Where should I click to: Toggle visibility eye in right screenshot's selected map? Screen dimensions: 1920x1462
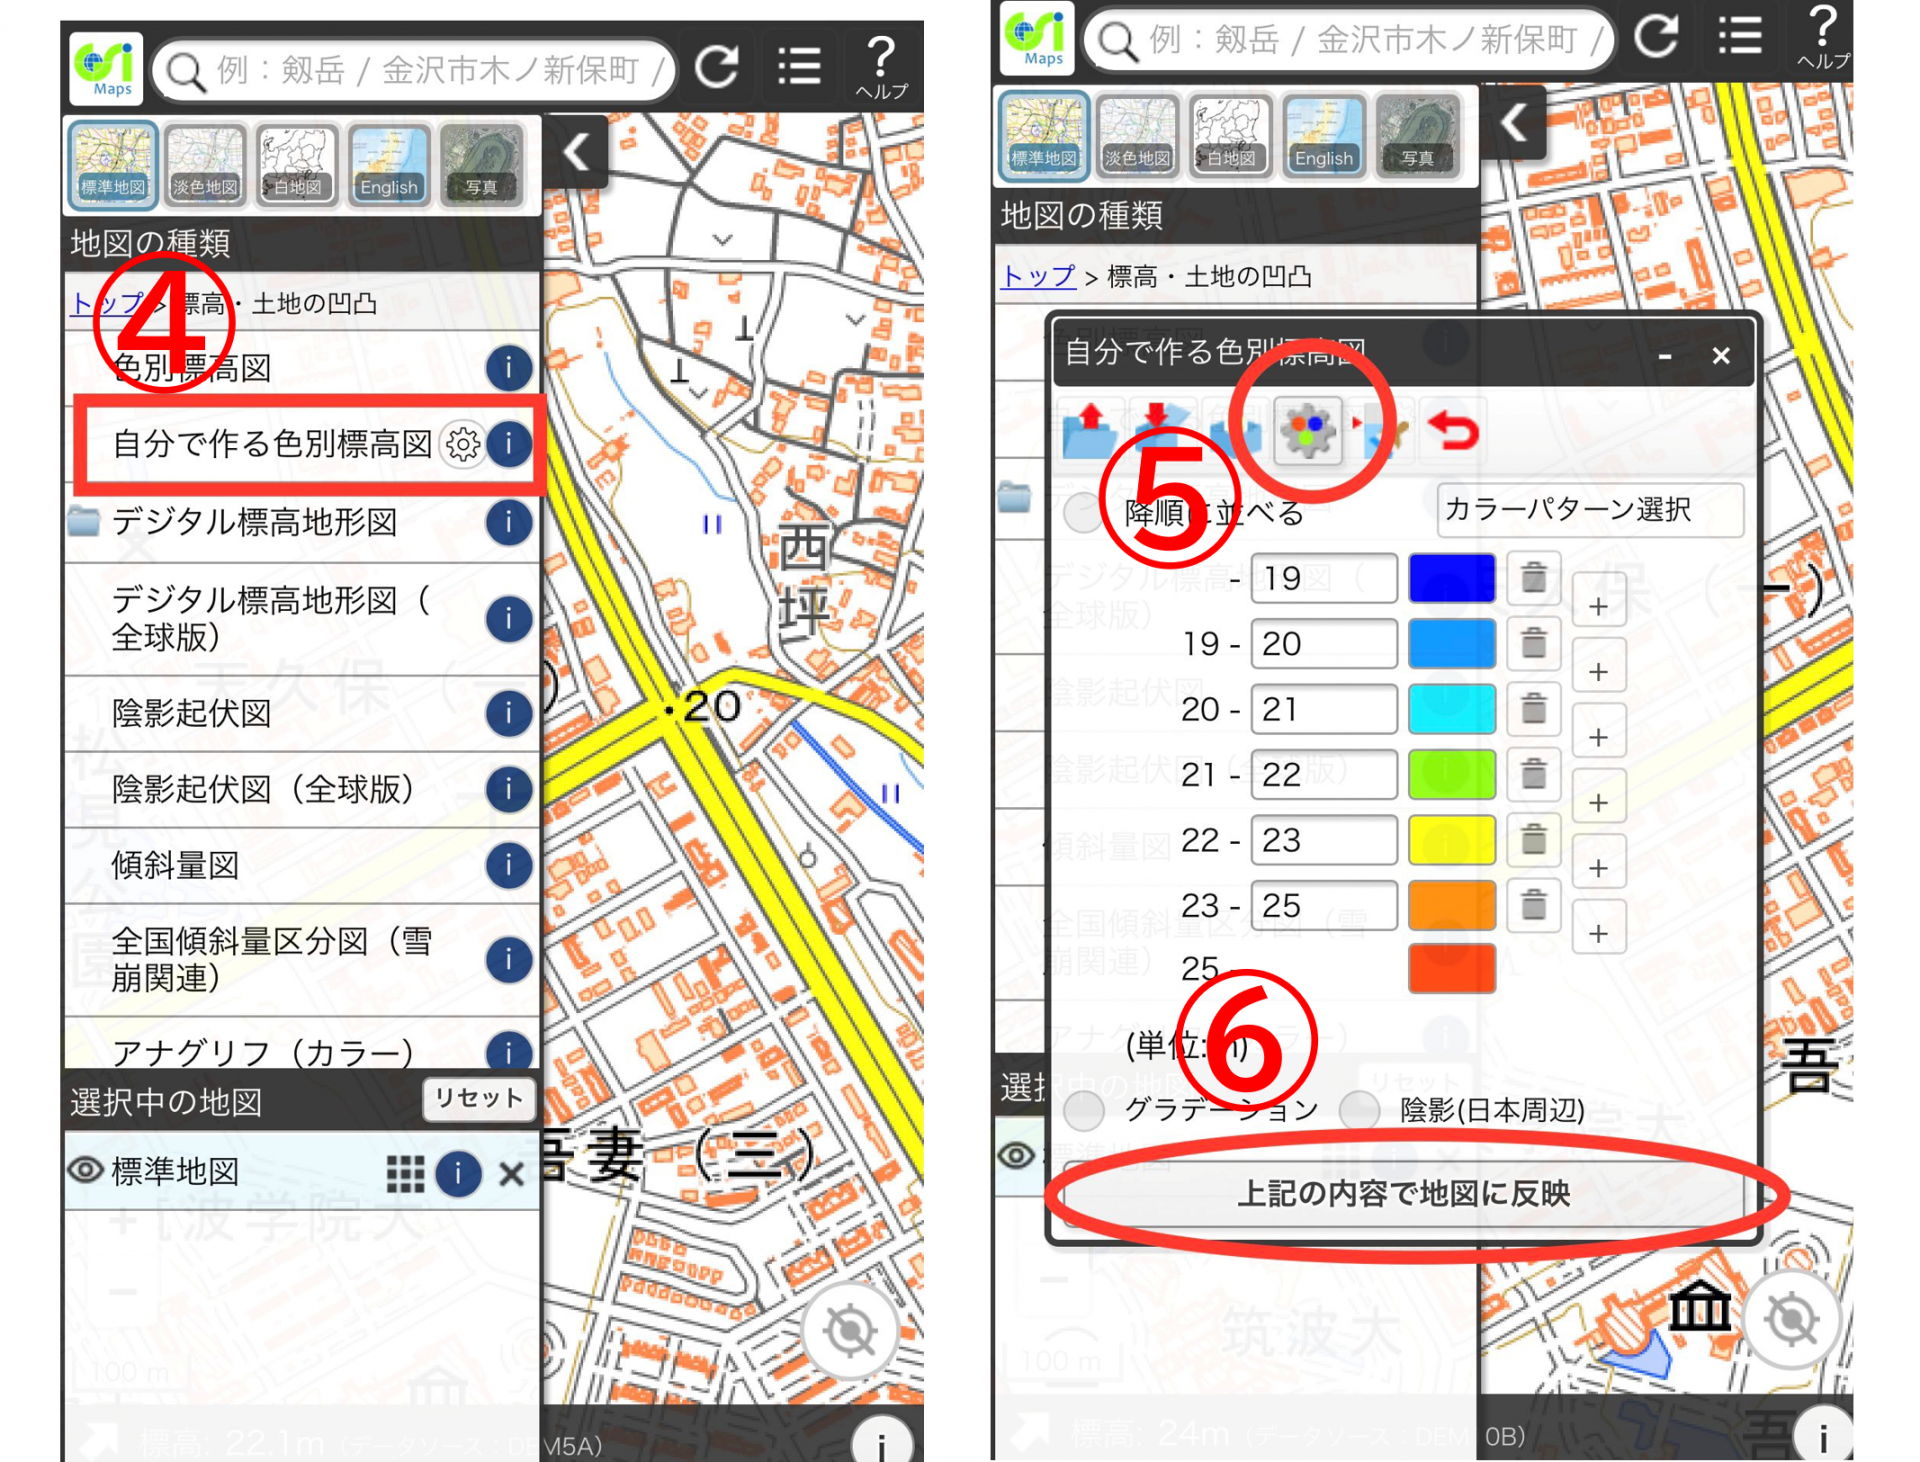click(x=1017, y=1155)
